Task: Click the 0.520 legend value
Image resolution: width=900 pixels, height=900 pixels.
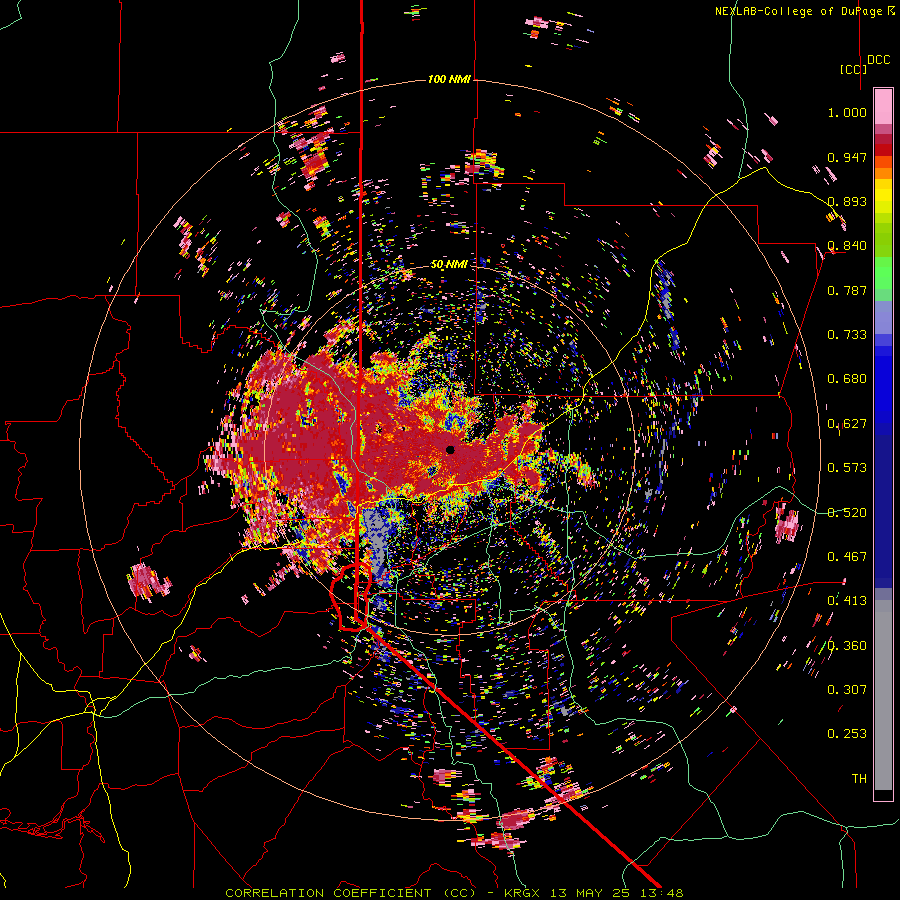Action: pos(847,513)
